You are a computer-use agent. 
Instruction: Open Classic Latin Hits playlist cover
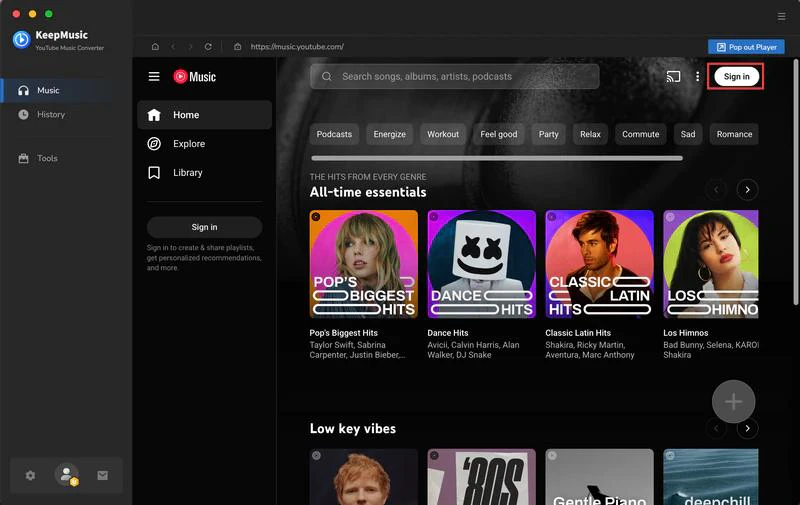[599, 264]
